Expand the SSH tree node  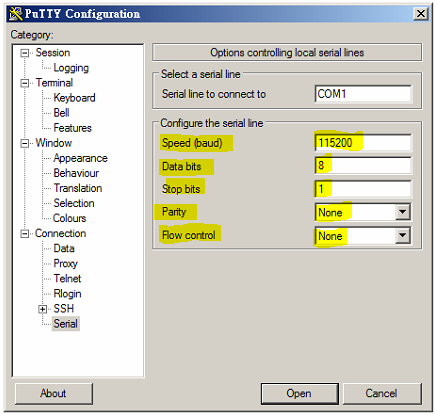pos(43,309)
